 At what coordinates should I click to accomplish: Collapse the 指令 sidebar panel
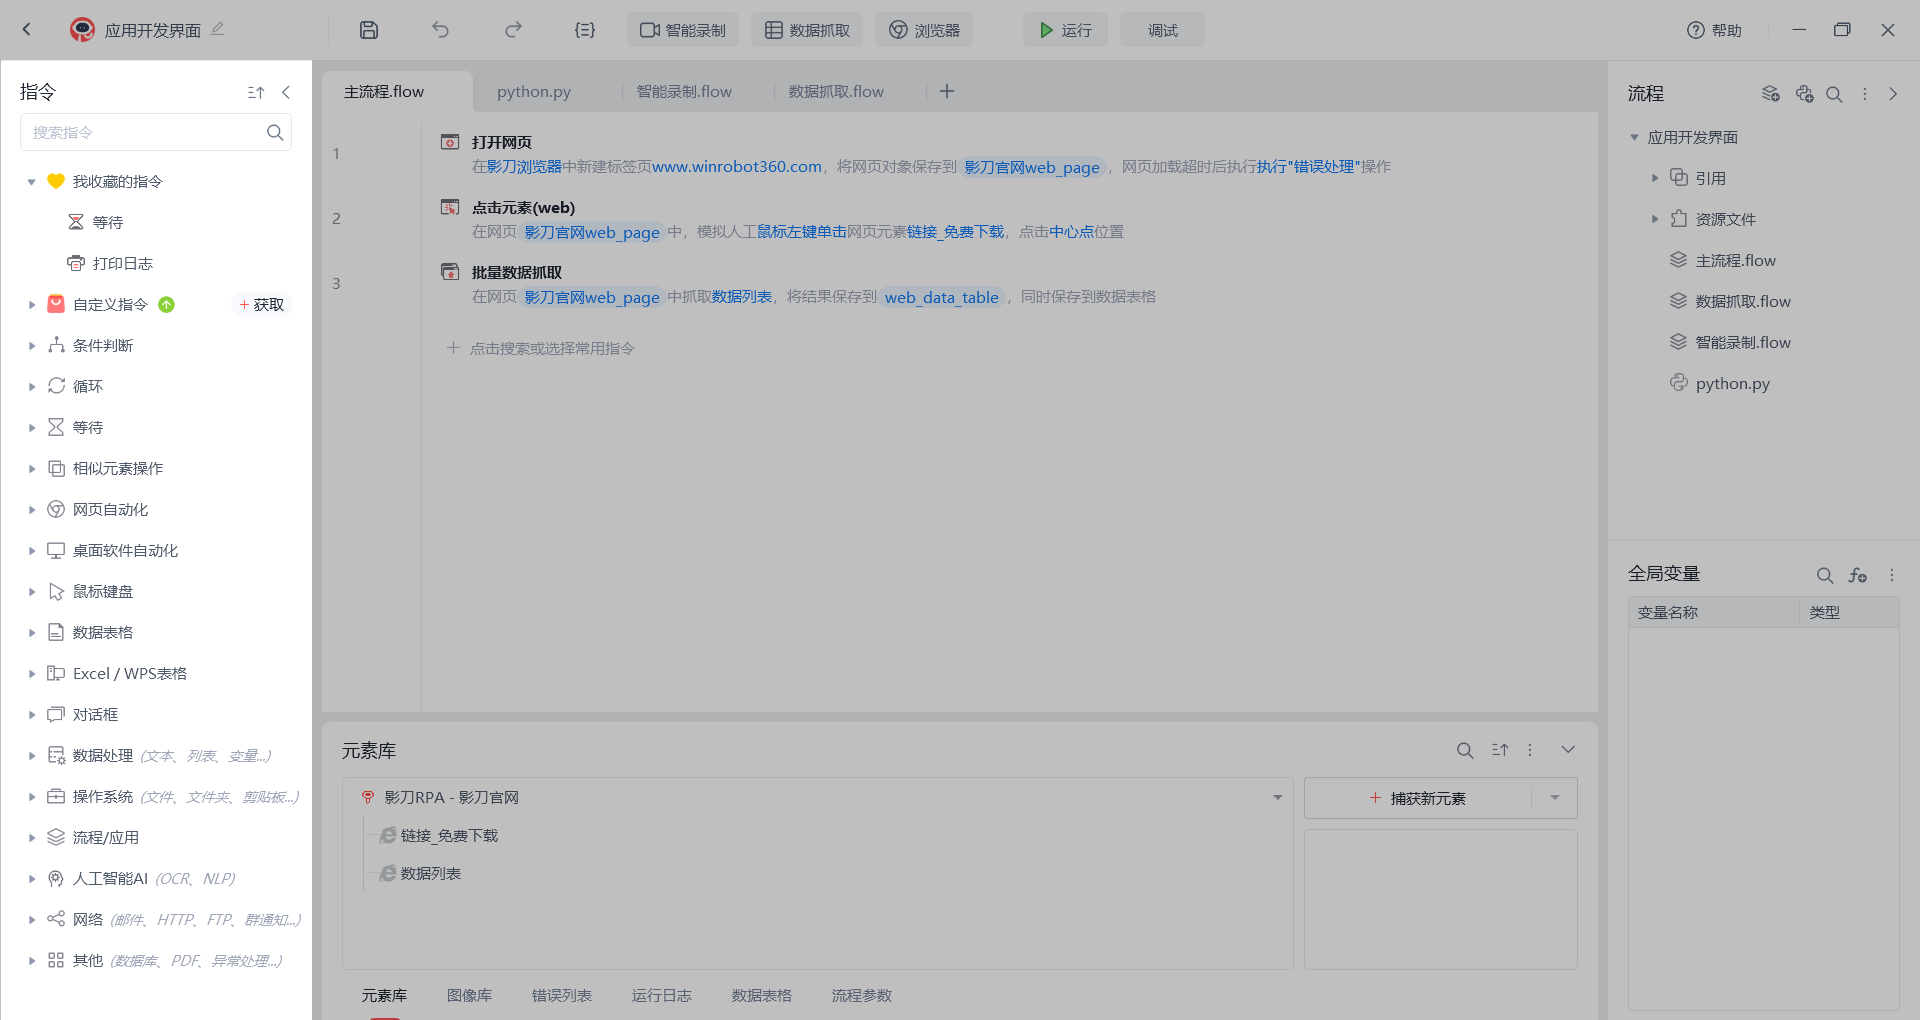(x=286, y=92)
